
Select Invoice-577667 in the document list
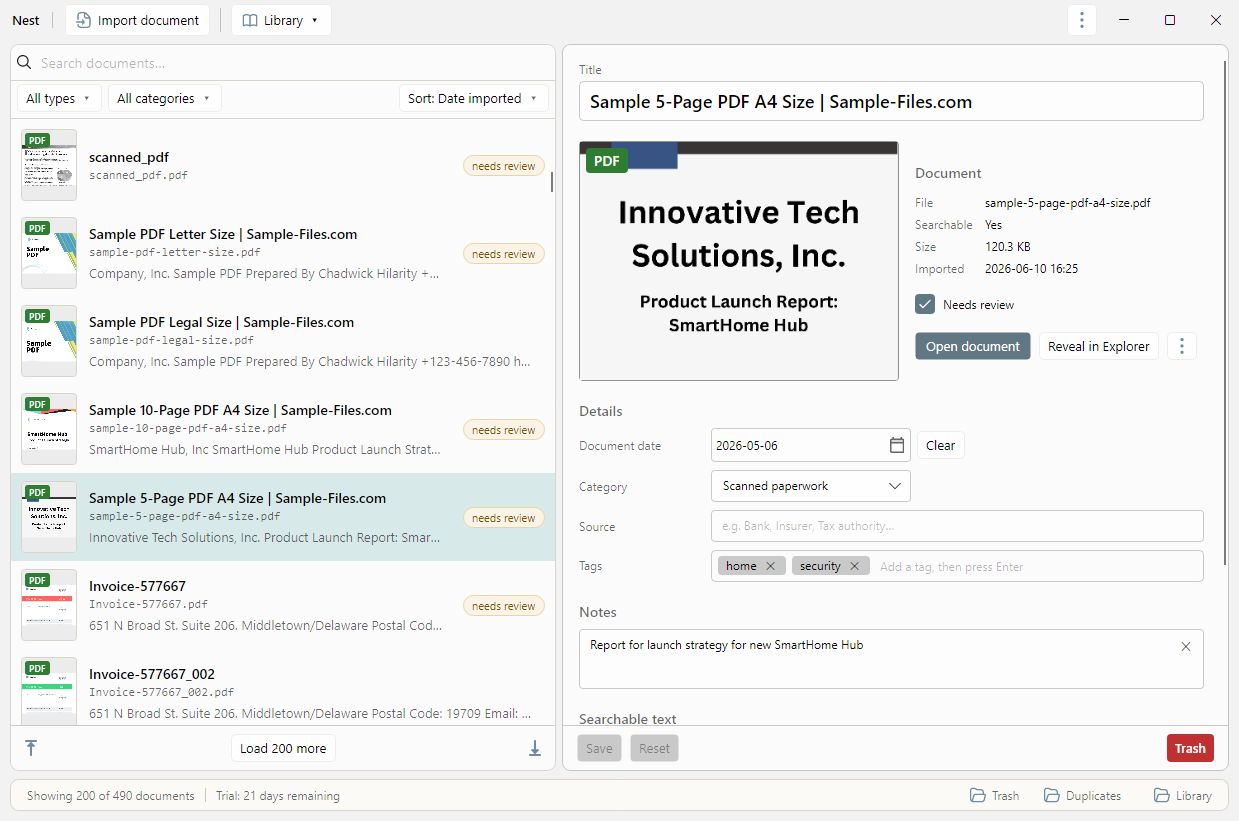pyautogui.click(x=283, y=605)
